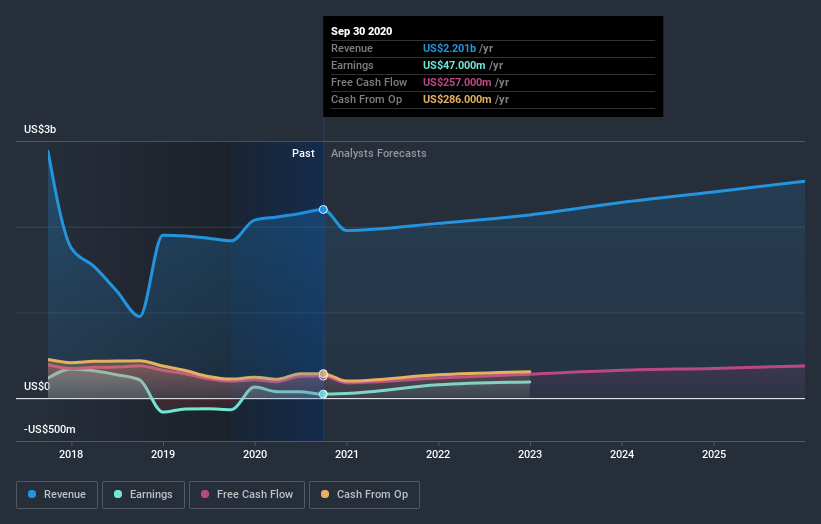Click the US$0 y-axis label
The height and width of the screenshot is (524, 821).
(x=37, y=386)
